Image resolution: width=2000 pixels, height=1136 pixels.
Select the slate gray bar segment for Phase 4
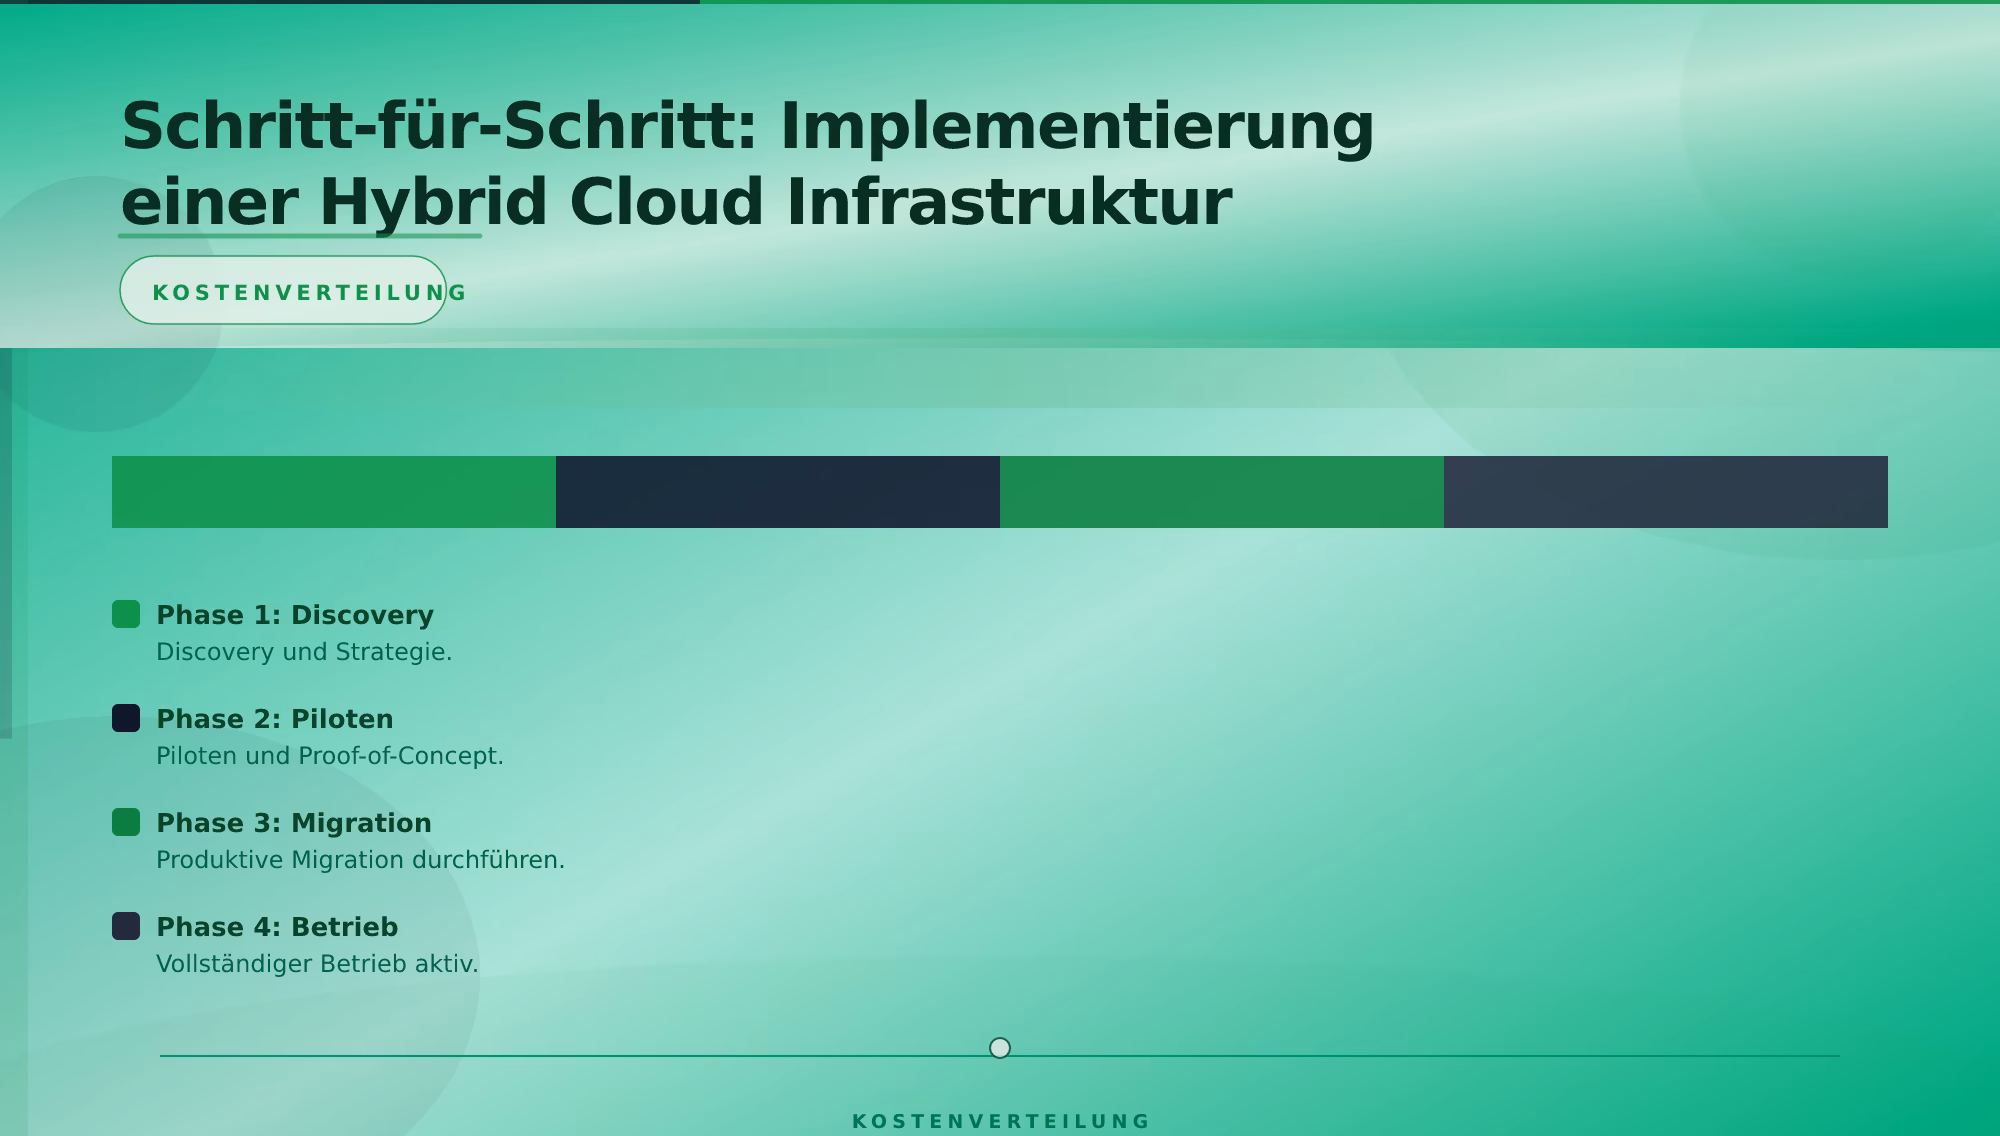coord(1666,492)
